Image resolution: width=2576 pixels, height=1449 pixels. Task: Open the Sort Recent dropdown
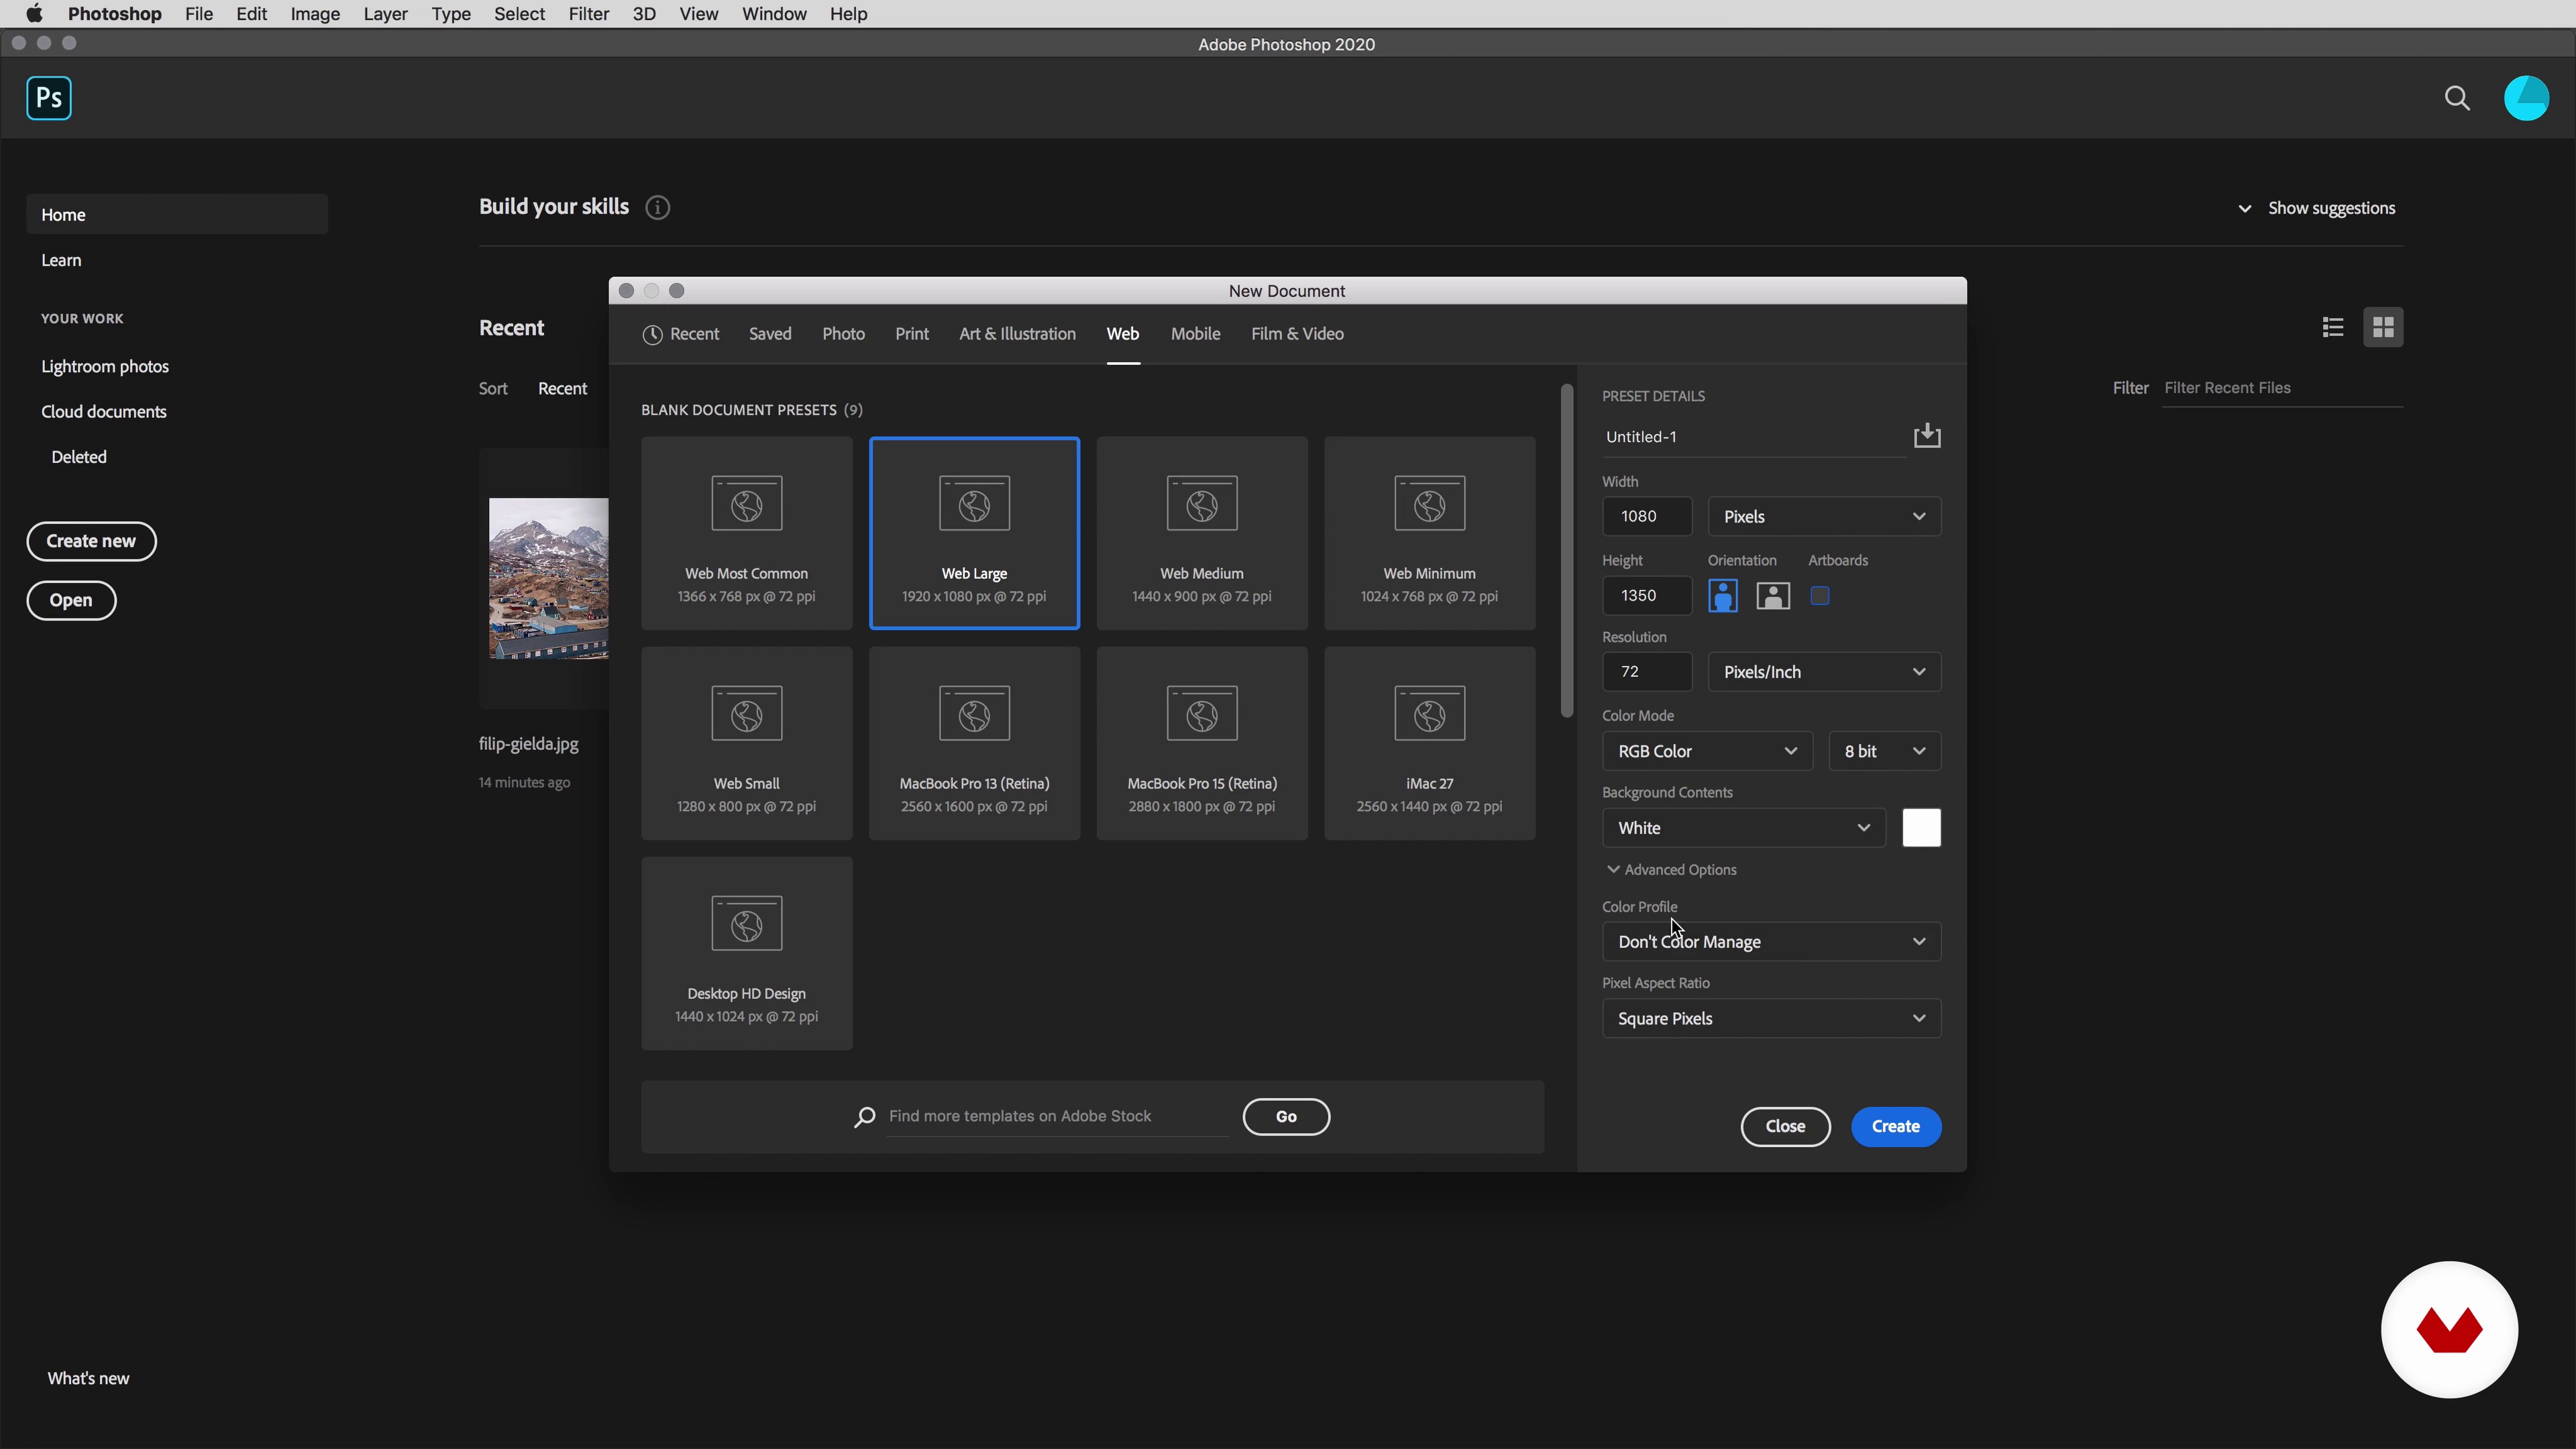pos(562,389)
